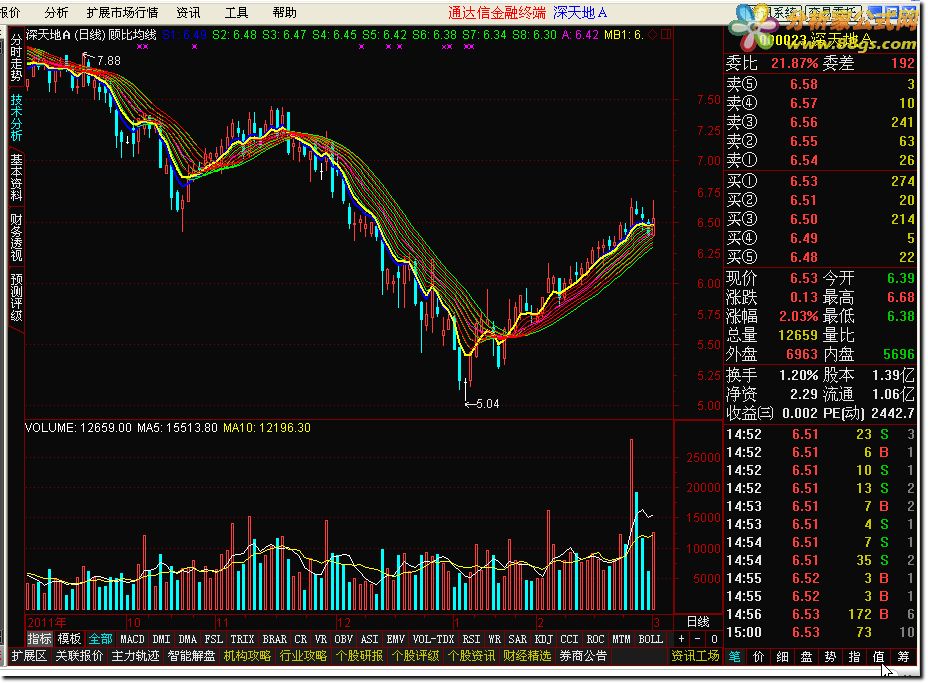Click the plus button beside BOLL
The width and height of the screenshot is (928, 683).
pos(682,639)
